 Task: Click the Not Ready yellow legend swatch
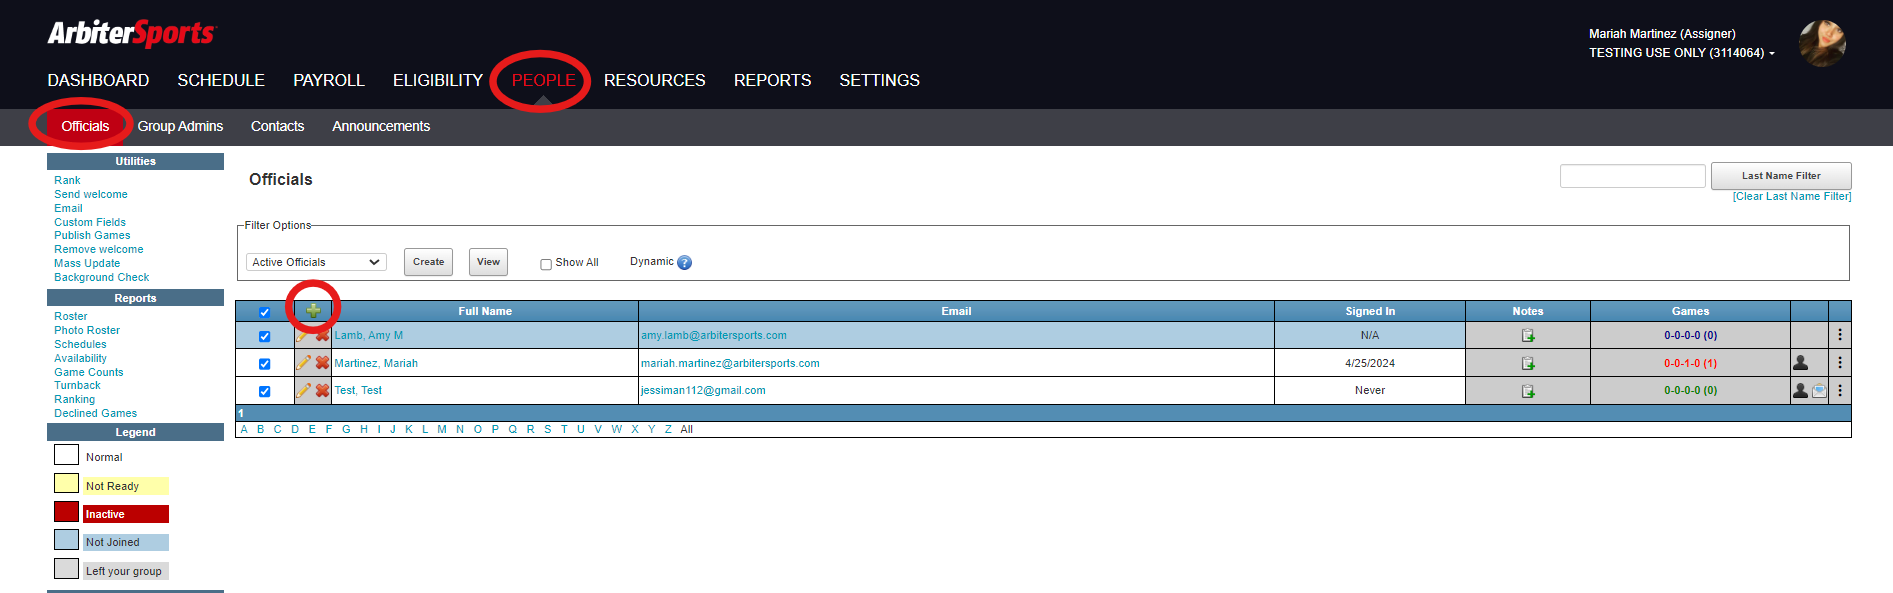coord(66,484)
